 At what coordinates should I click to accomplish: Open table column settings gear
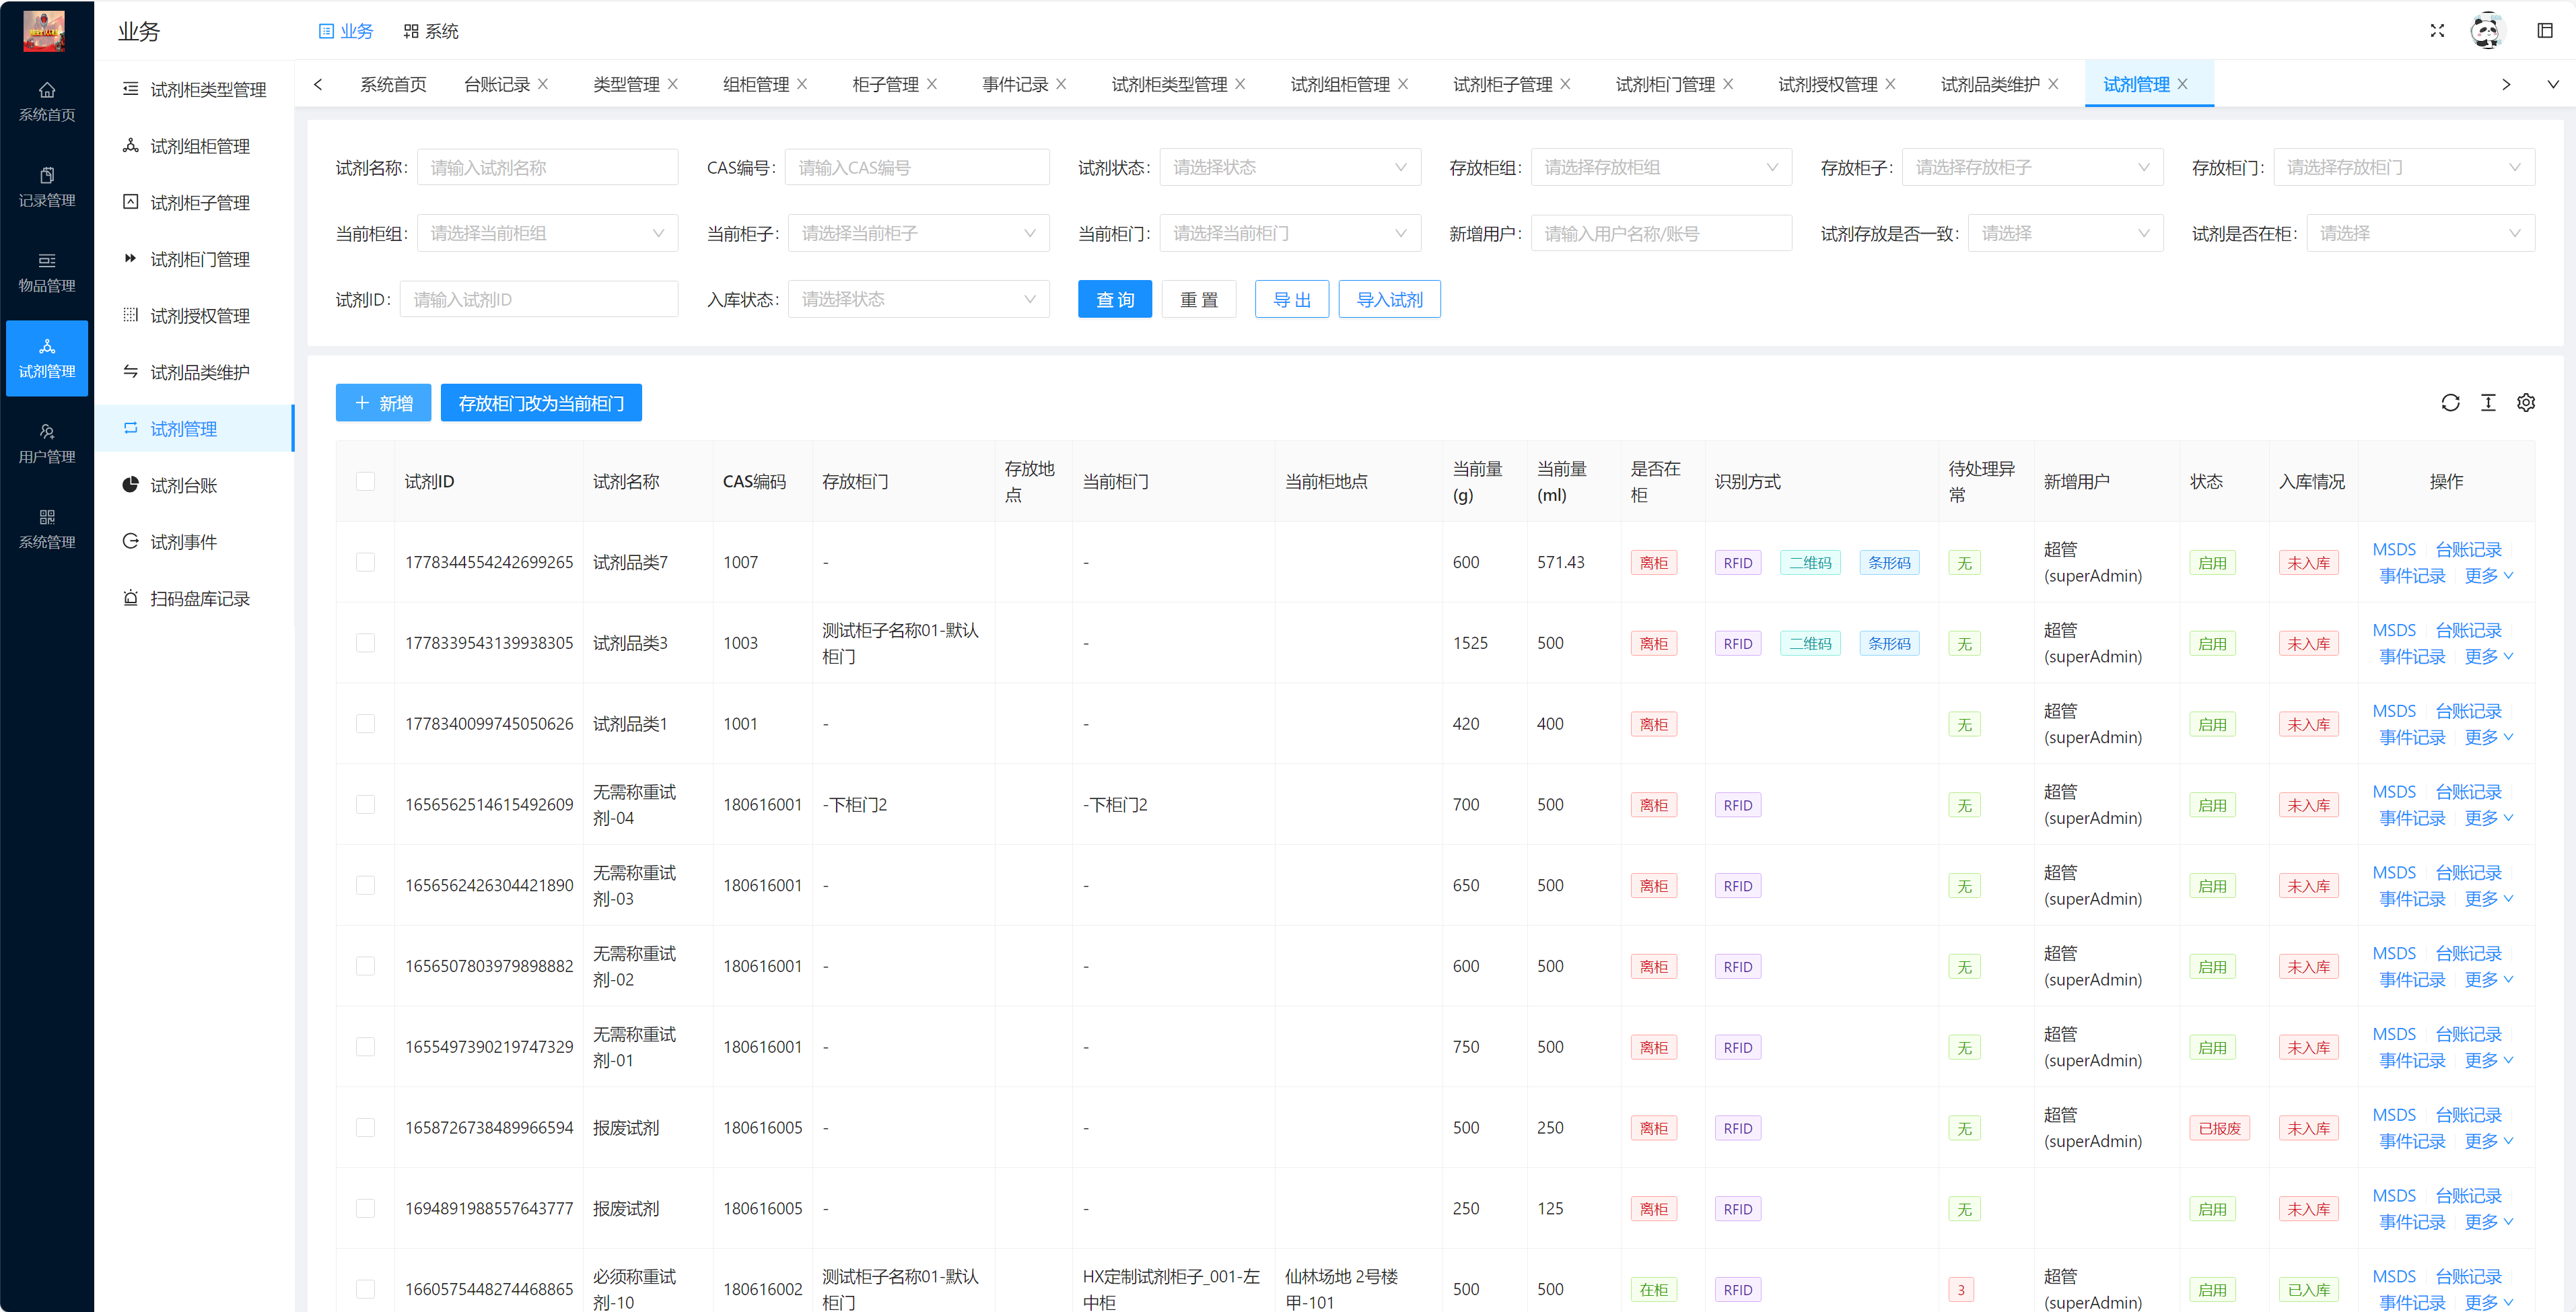(x=2526, y=403)
